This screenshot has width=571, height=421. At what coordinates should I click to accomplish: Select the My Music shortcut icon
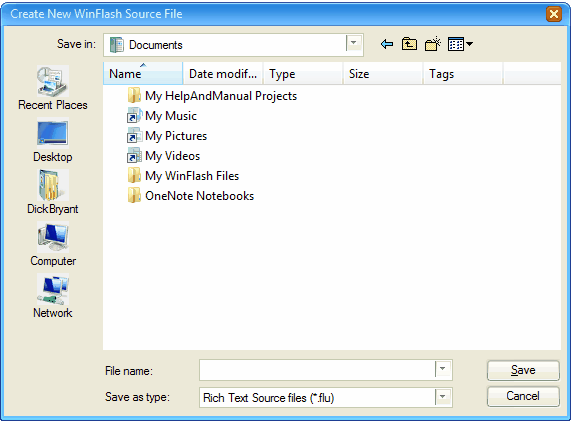tap(134, 115)
